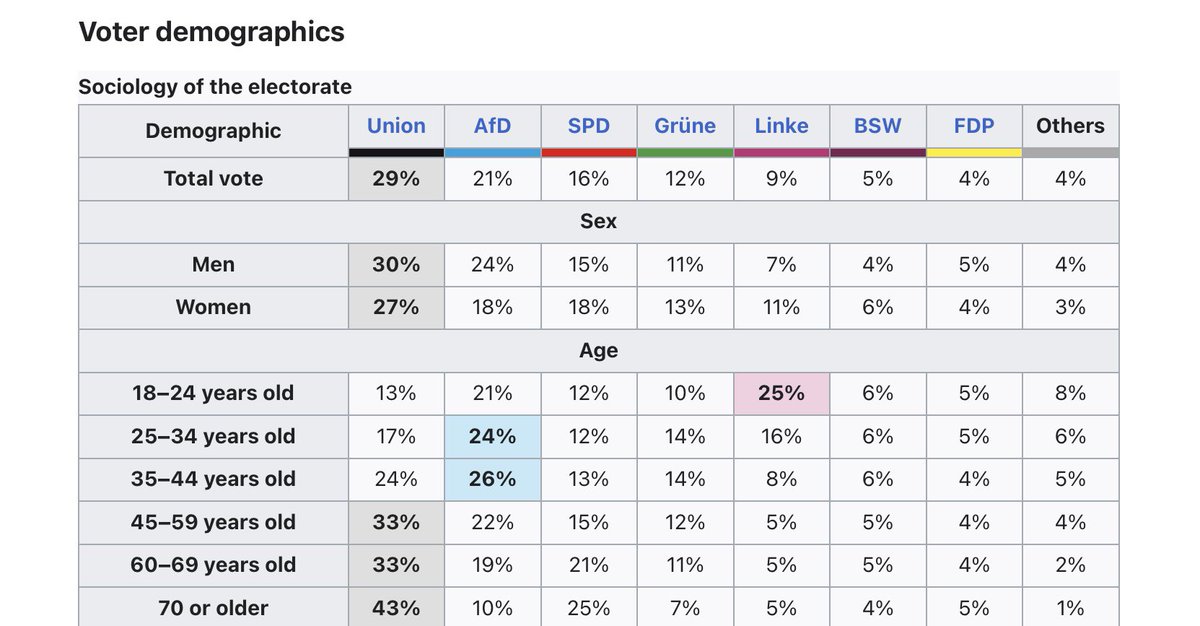Click the green Grüne color bar
The image size is (1200, 626).
(685, 153)
